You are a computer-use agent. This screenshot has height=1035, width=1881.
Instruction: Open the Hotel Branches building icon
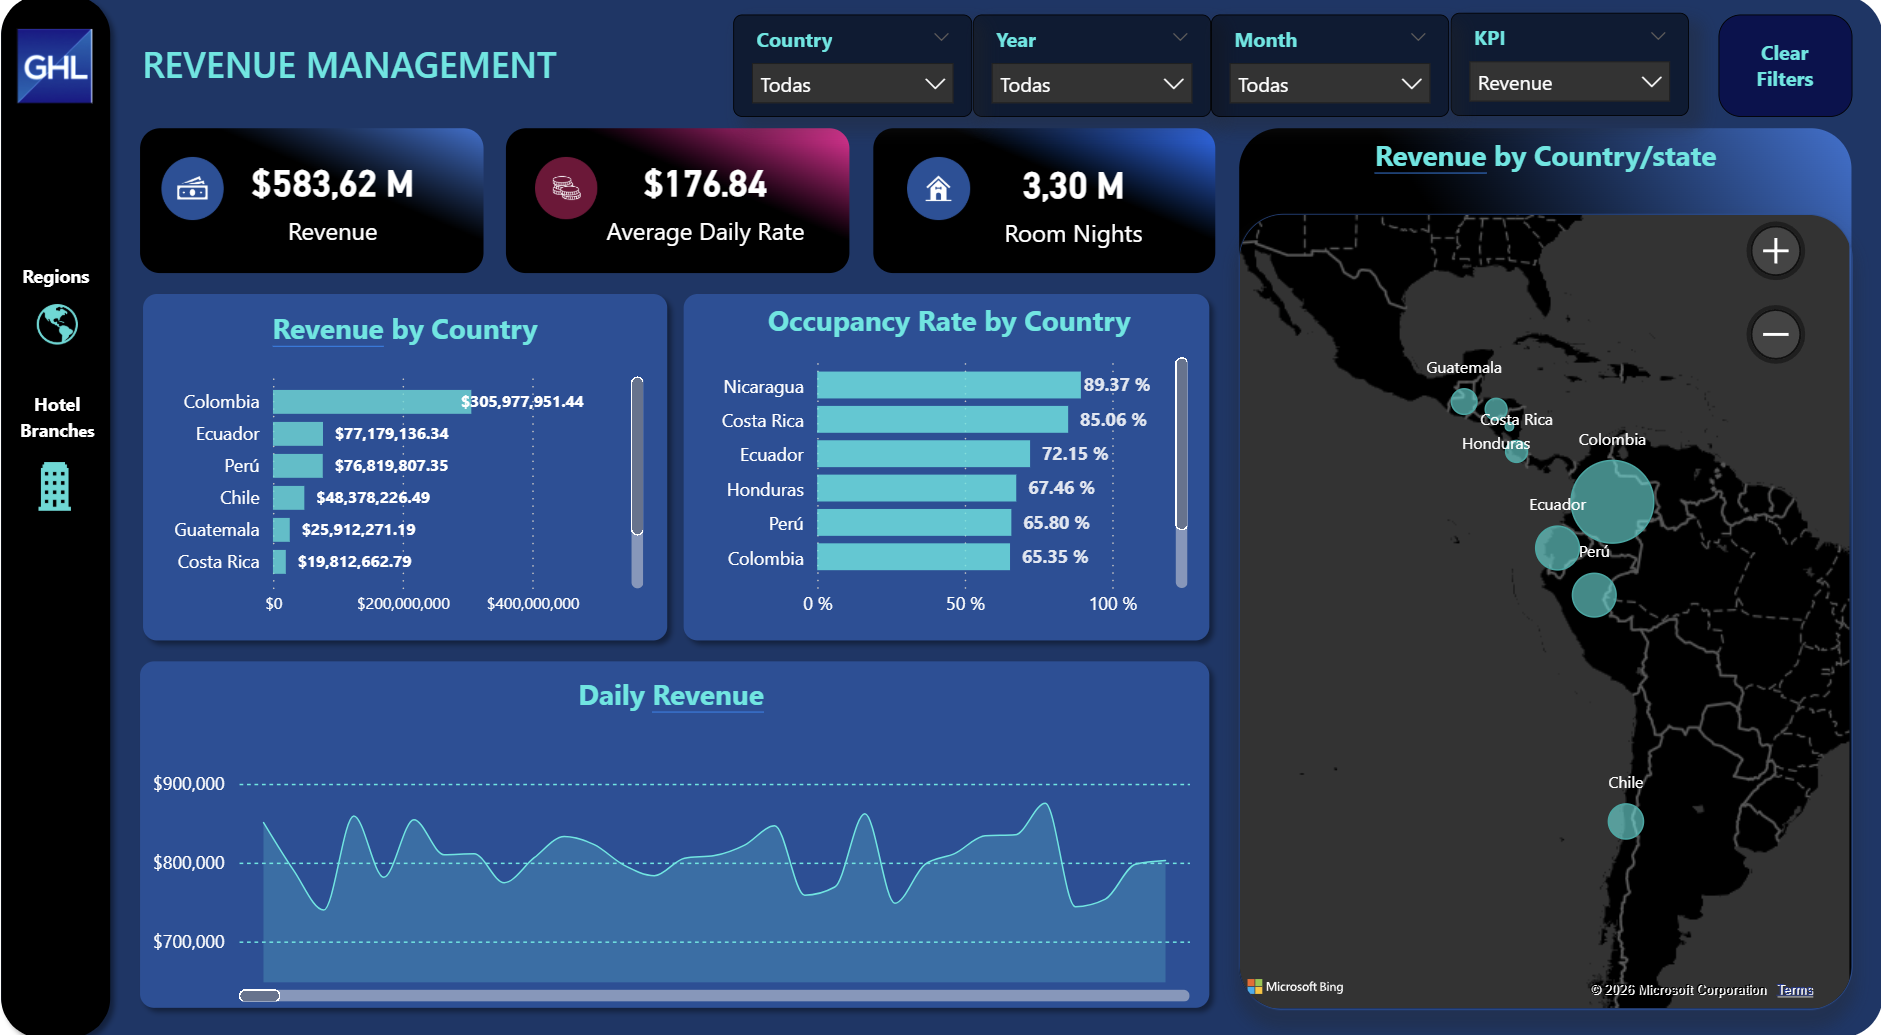point(55,487)
